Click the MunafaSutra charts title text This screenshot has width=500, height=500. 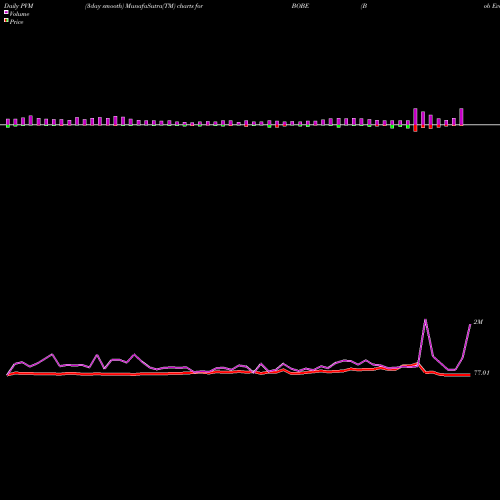click(144, 6)
